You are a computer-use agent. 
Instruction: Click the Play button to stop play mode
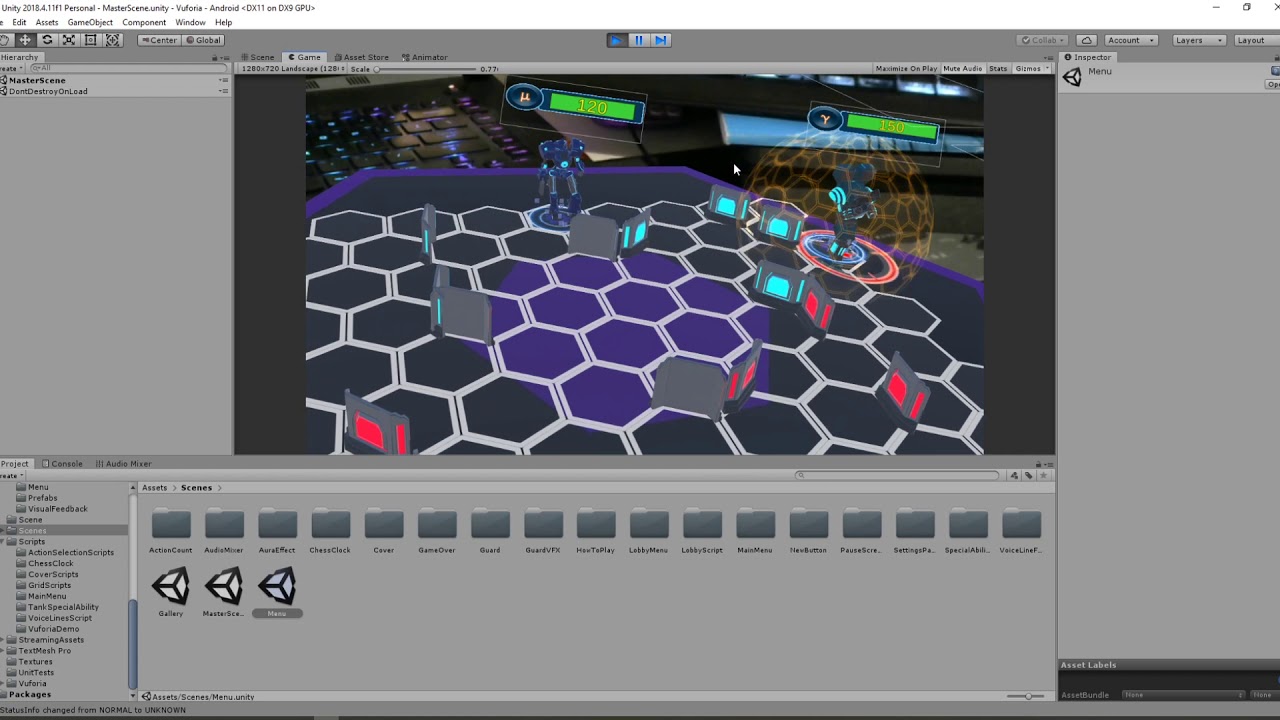click(x=616, y=40)
